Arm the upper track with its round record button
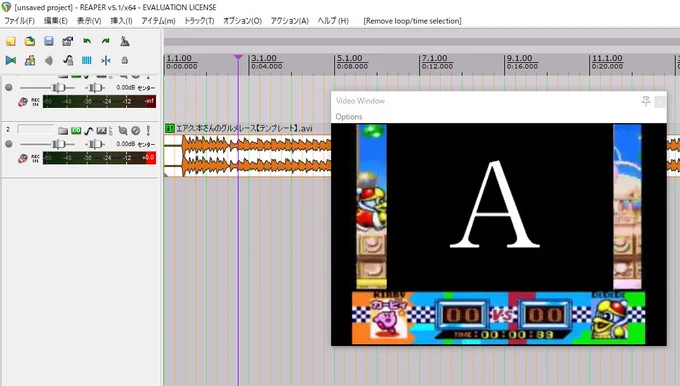Screen dimensions: 680x386 pos(9,88)
